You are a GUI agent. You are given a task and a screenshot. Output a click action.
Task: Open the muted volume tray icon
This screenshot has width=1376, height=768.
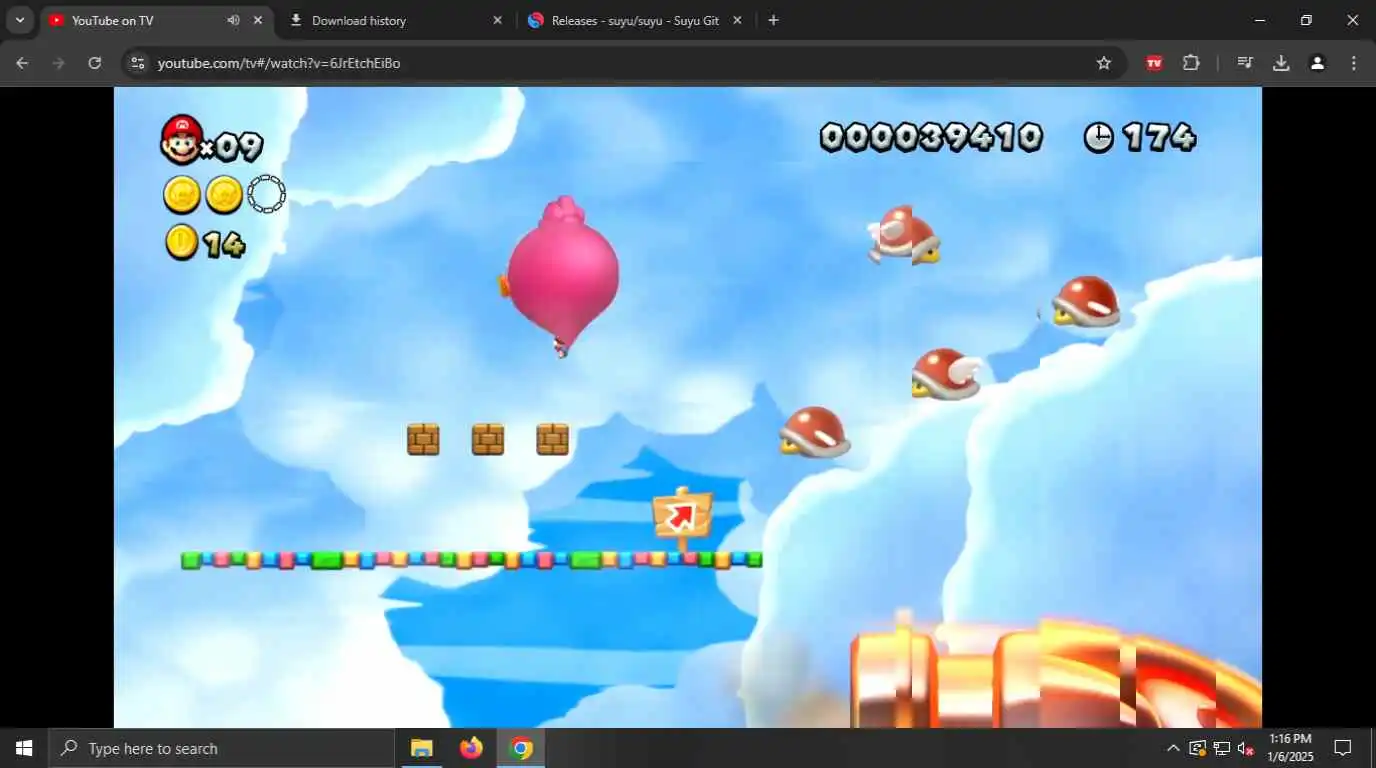[x=1246, y=748]
